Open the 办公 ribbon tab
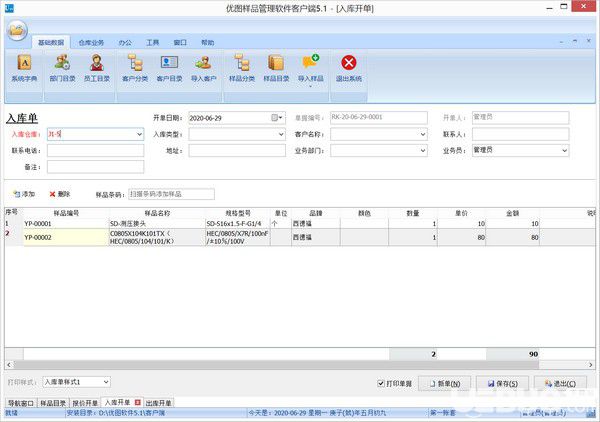The image size is (600, 422). pyautogui.click(x=125, y=42)
